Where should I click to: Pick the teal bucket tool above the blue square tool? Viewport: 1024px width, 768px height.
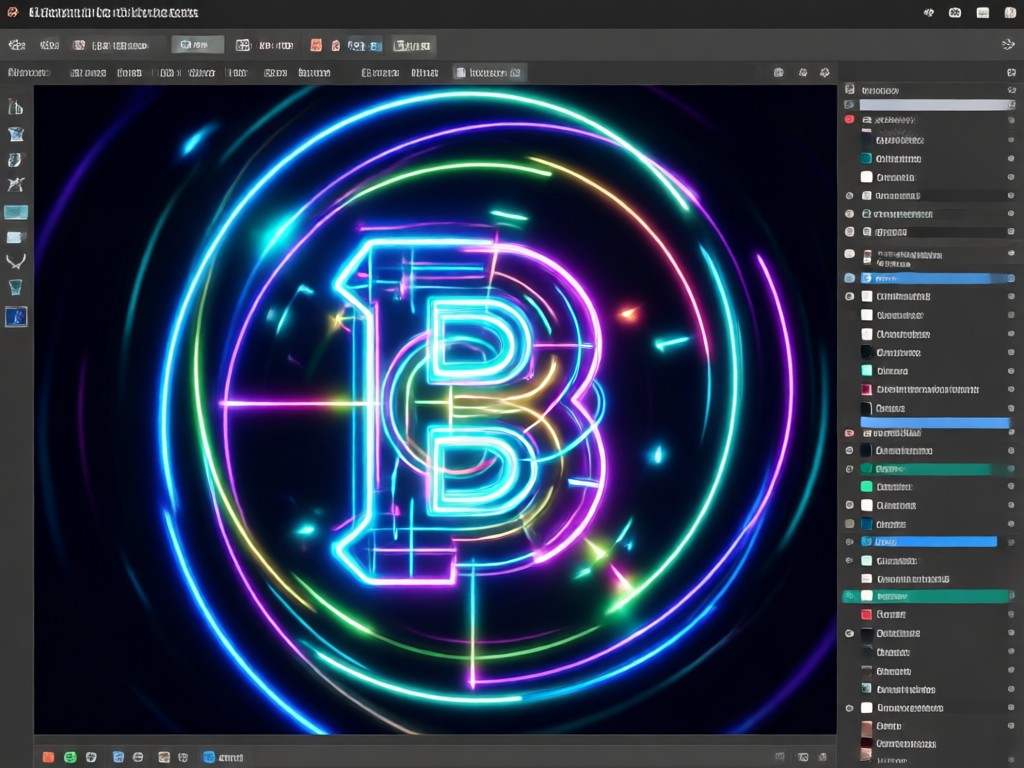point(16,287)
